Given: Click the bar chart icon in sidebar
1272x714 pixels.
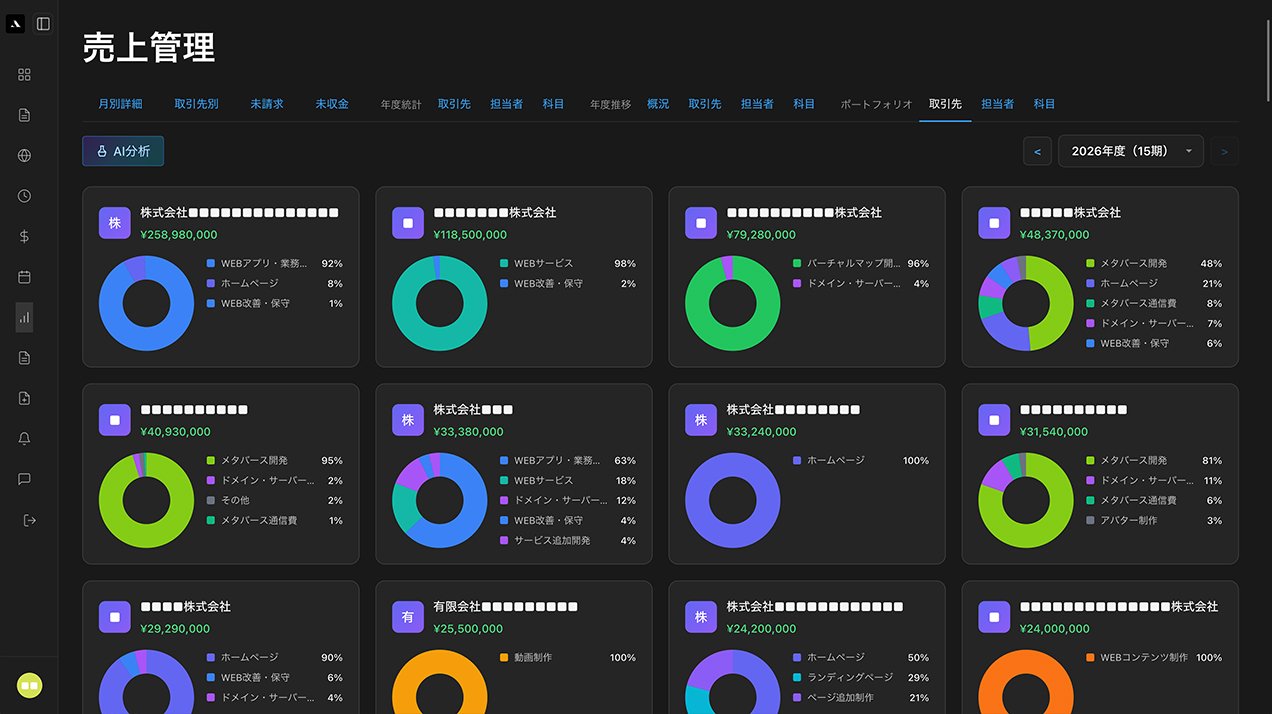Looking at the screenshot, I should [x=25, y=318].
